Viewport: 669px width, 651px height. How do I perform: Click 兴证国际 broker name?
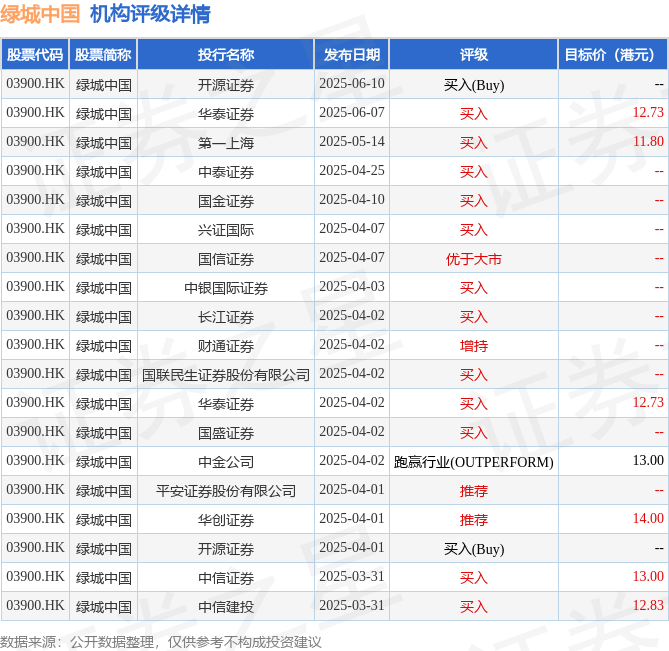[x=226, y=230]
